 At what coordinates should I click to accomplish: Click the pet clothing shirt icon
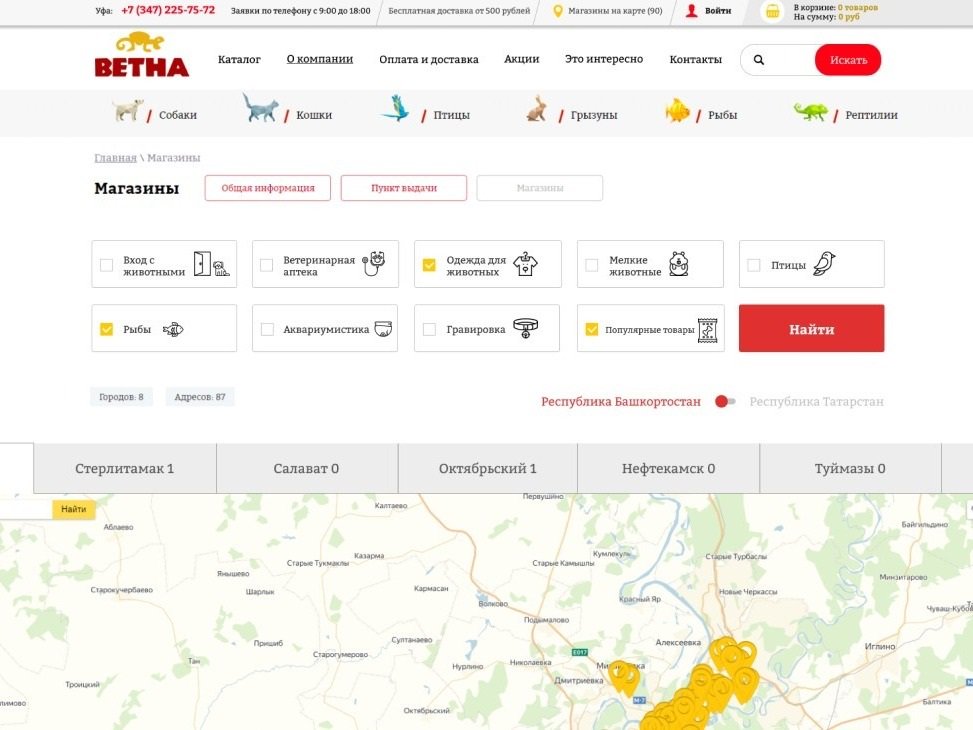526,264
